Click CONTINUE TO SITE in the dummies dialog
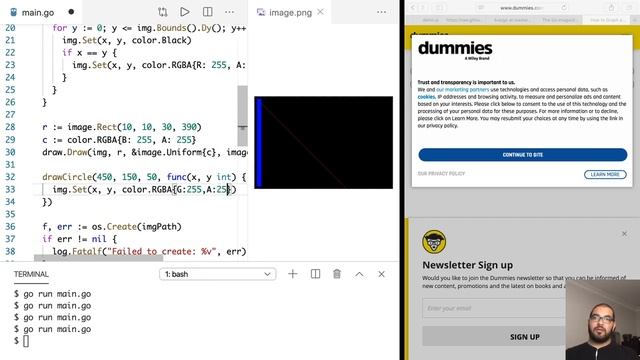This screenshot has height=360, width=640. point(522,155)
